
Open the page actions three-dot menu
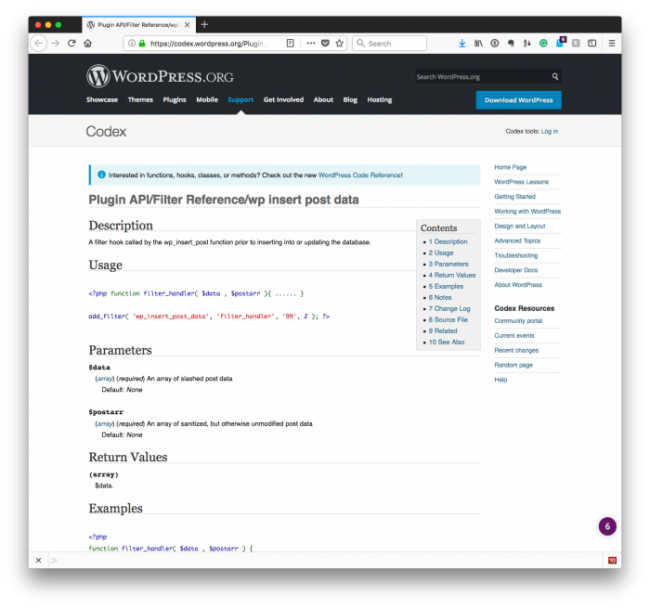[x=310, y=44]
